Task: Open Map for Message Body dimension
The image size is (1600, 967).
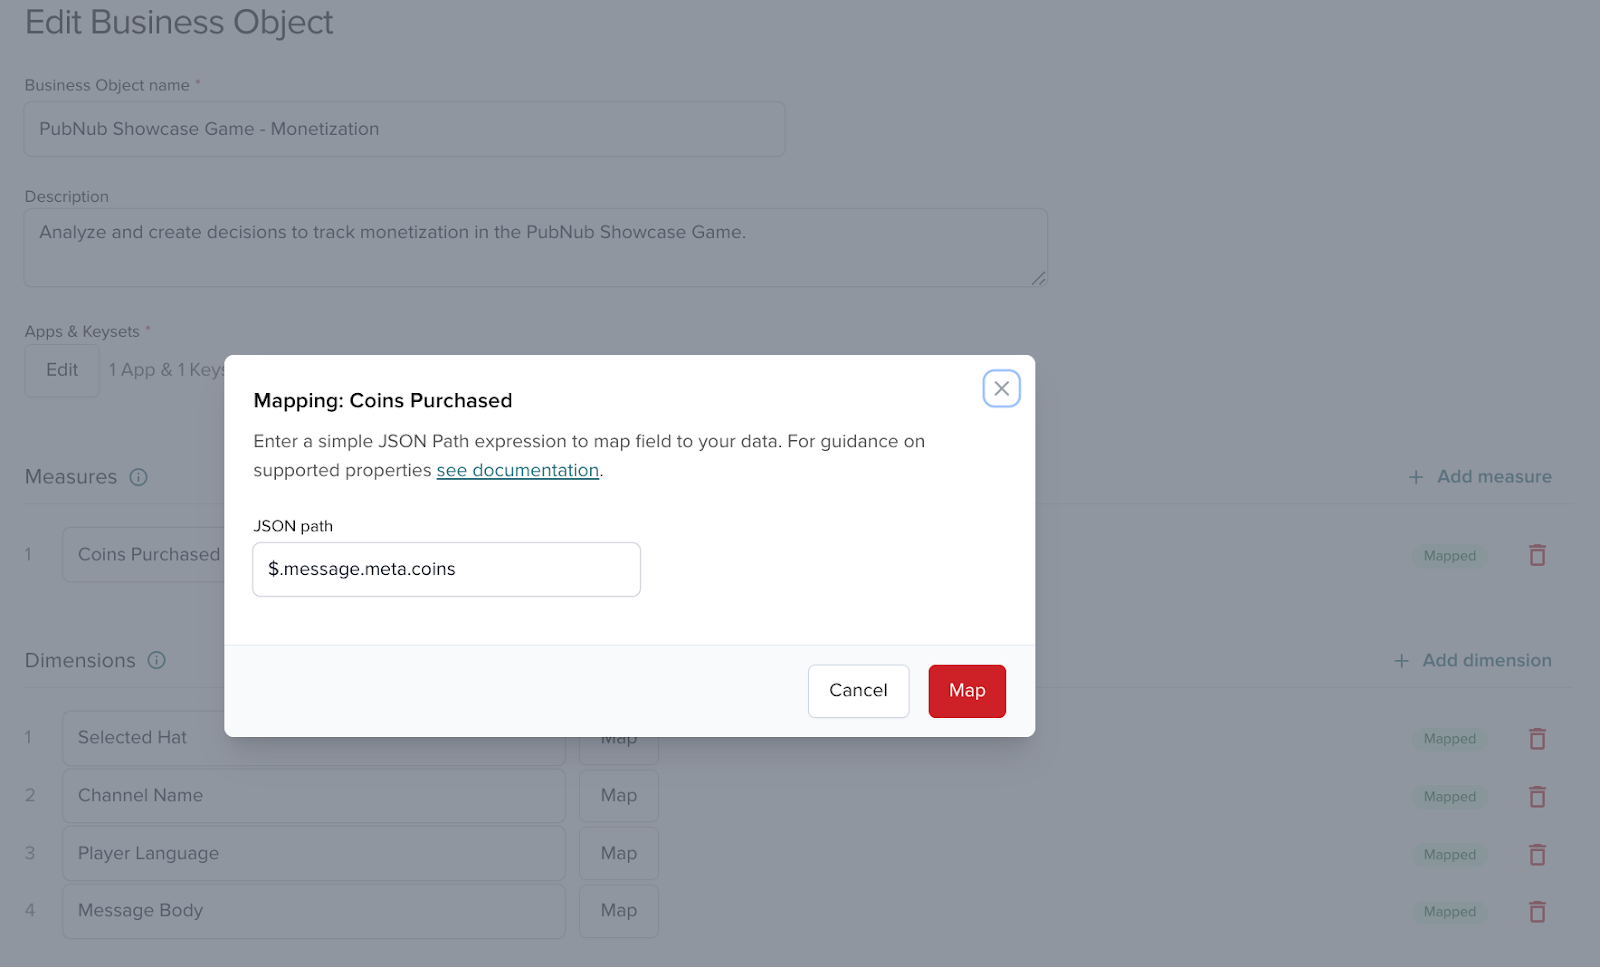Action: (618, 911)
